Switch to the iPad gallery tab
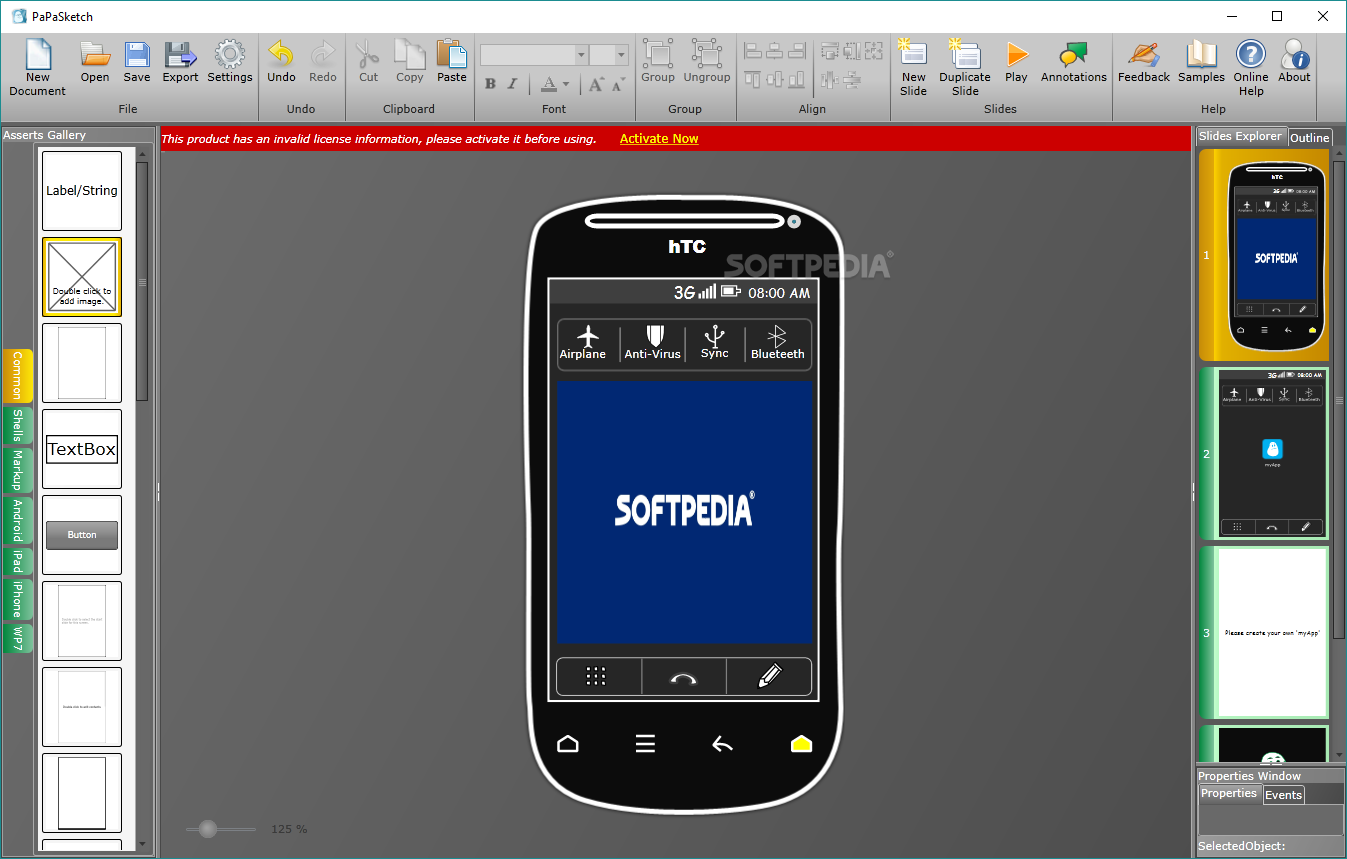 pos(18,562)
